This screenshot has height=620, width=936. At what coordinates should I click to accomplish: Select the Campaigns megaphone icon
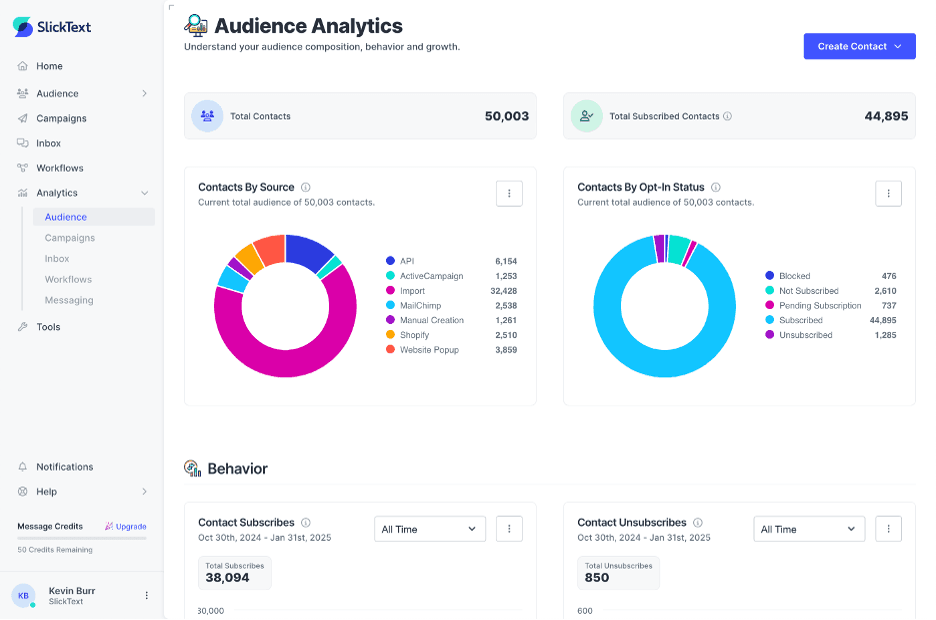(21, 118)
